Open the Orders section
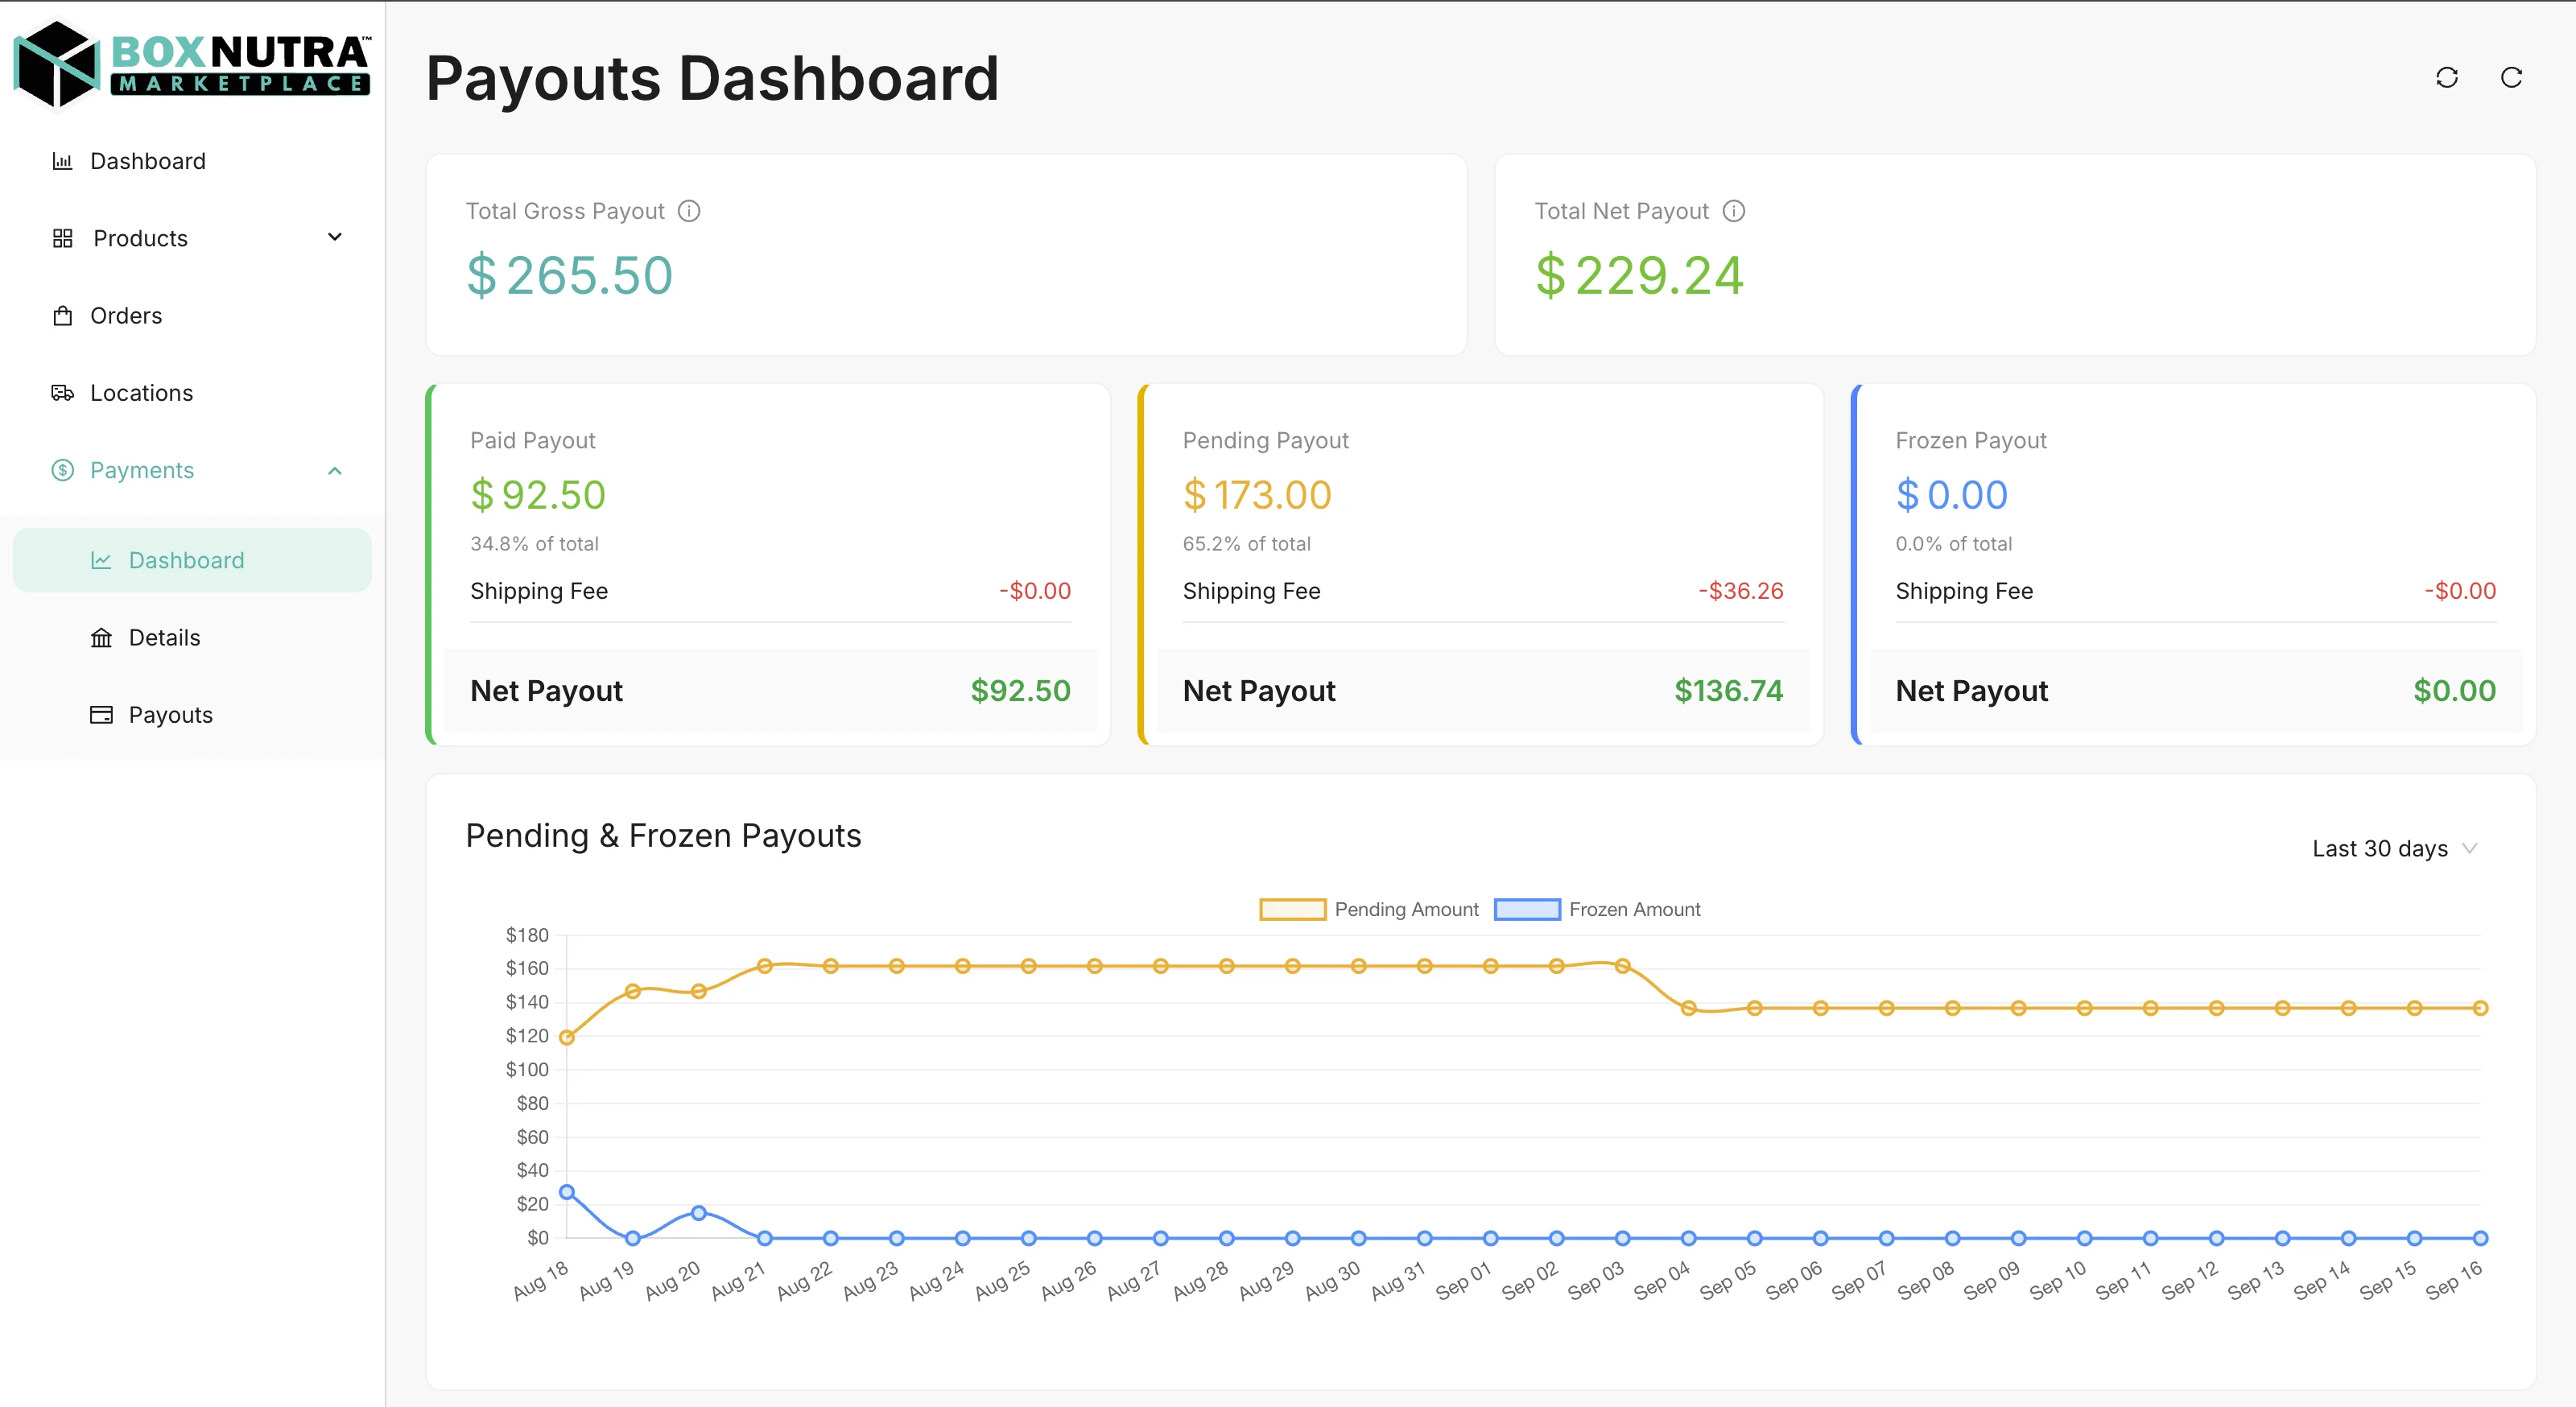Screen dimensions: 2576x1407 [126, 315]
